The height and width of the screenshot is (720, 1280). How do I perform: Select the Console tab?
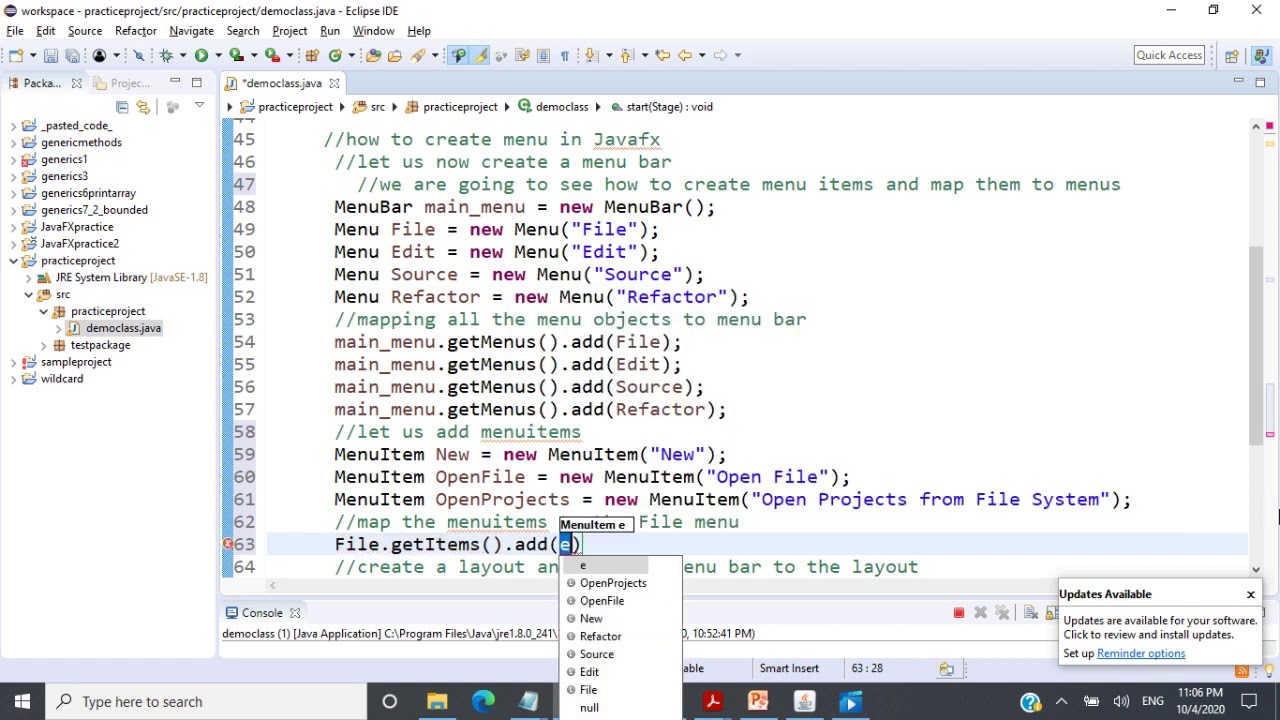(262, 613)
